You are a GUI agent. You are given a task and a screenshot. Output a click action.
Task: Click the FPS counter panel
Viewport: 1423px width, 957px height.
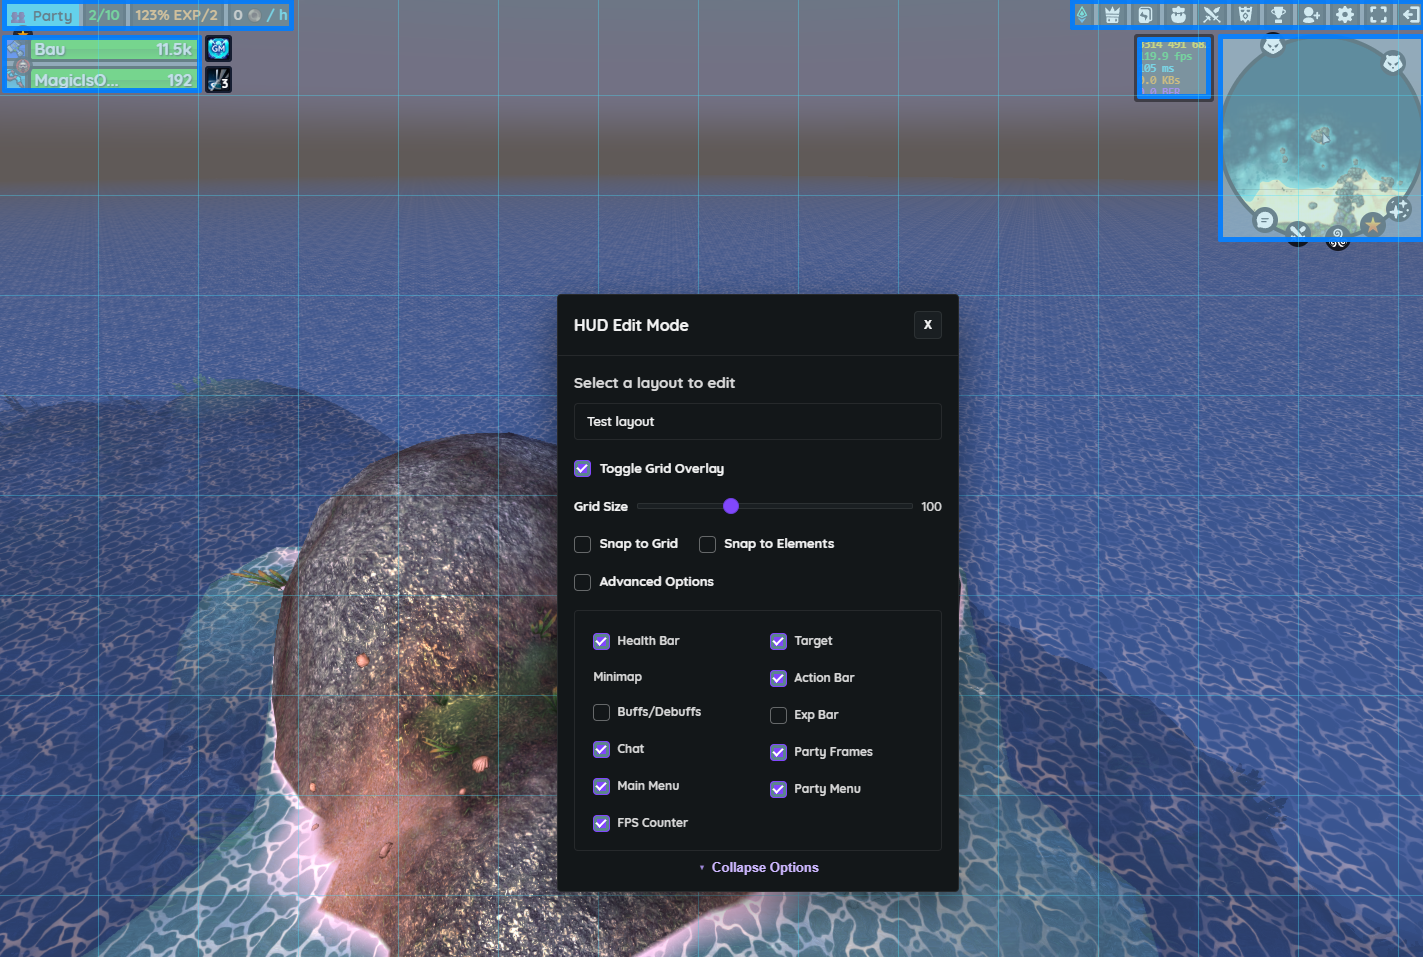point(1173,68)
